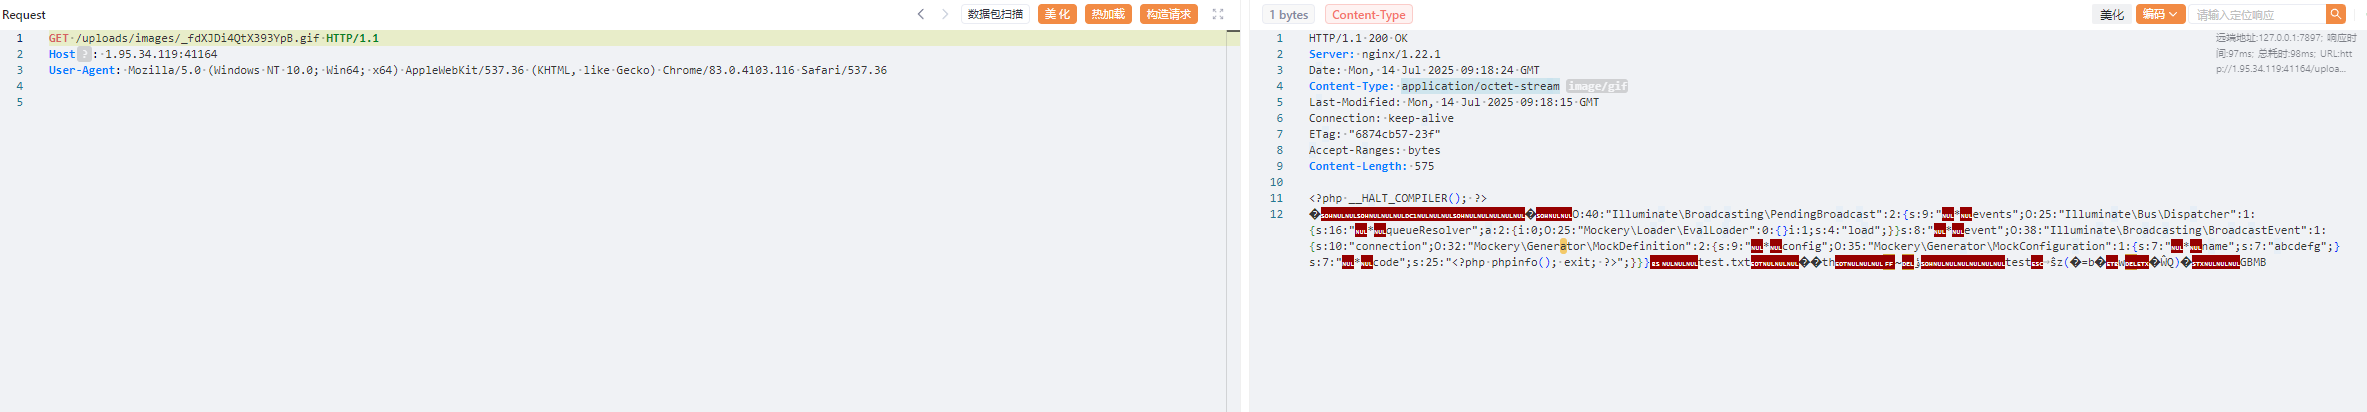Go to previous request with left arrow
Image resolution: width=2367 pixels, height=412 pixels.
[921, 14]
